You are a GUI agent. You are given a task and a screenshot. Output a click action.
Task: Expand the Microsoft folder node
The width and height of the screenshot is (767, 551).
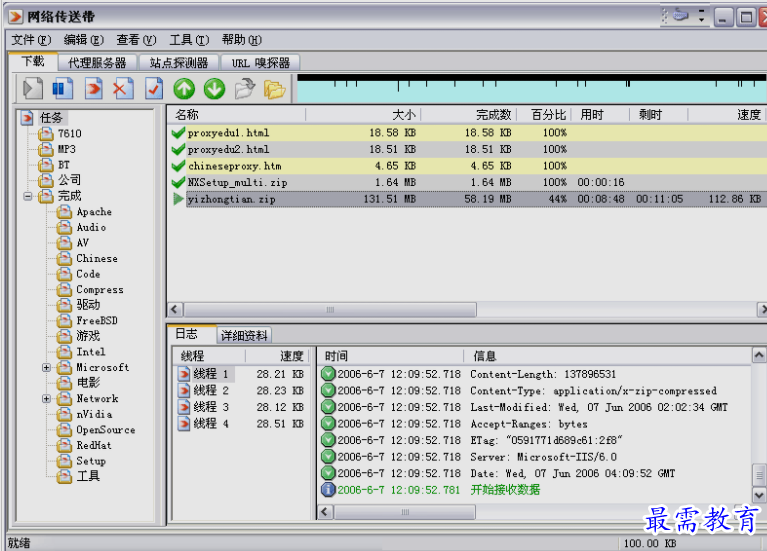(x=46, y=367)
